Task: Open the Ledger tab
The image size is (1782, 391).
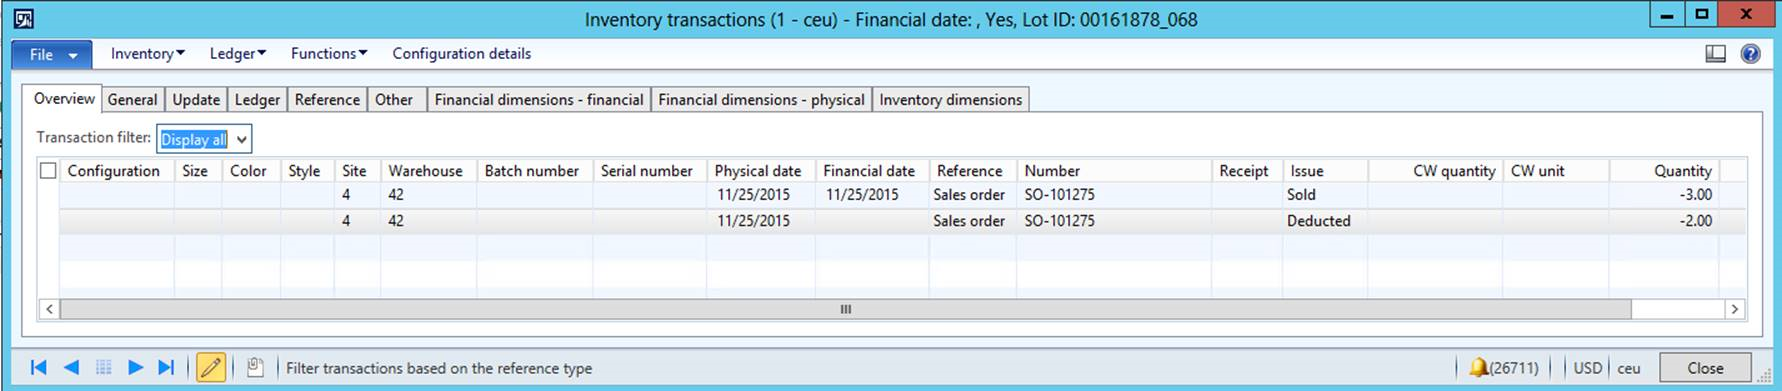Action: tap(257, 99)
